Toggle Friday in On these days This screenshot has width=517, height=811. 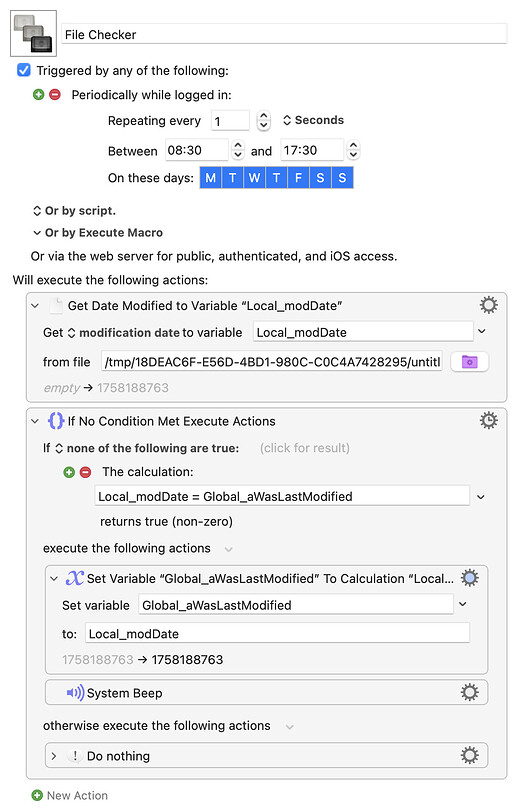coord(298,177)
